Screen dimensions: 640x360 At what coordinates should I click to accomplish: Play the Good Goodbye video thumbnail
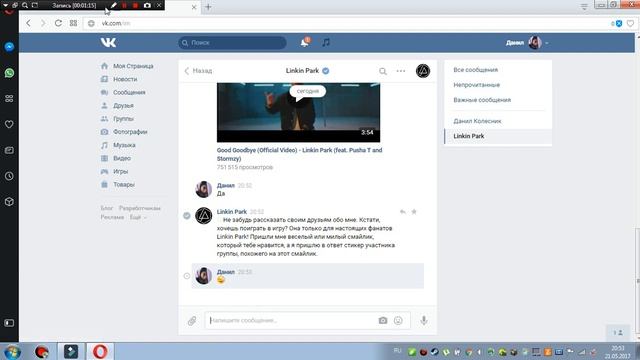coord(298,112)
